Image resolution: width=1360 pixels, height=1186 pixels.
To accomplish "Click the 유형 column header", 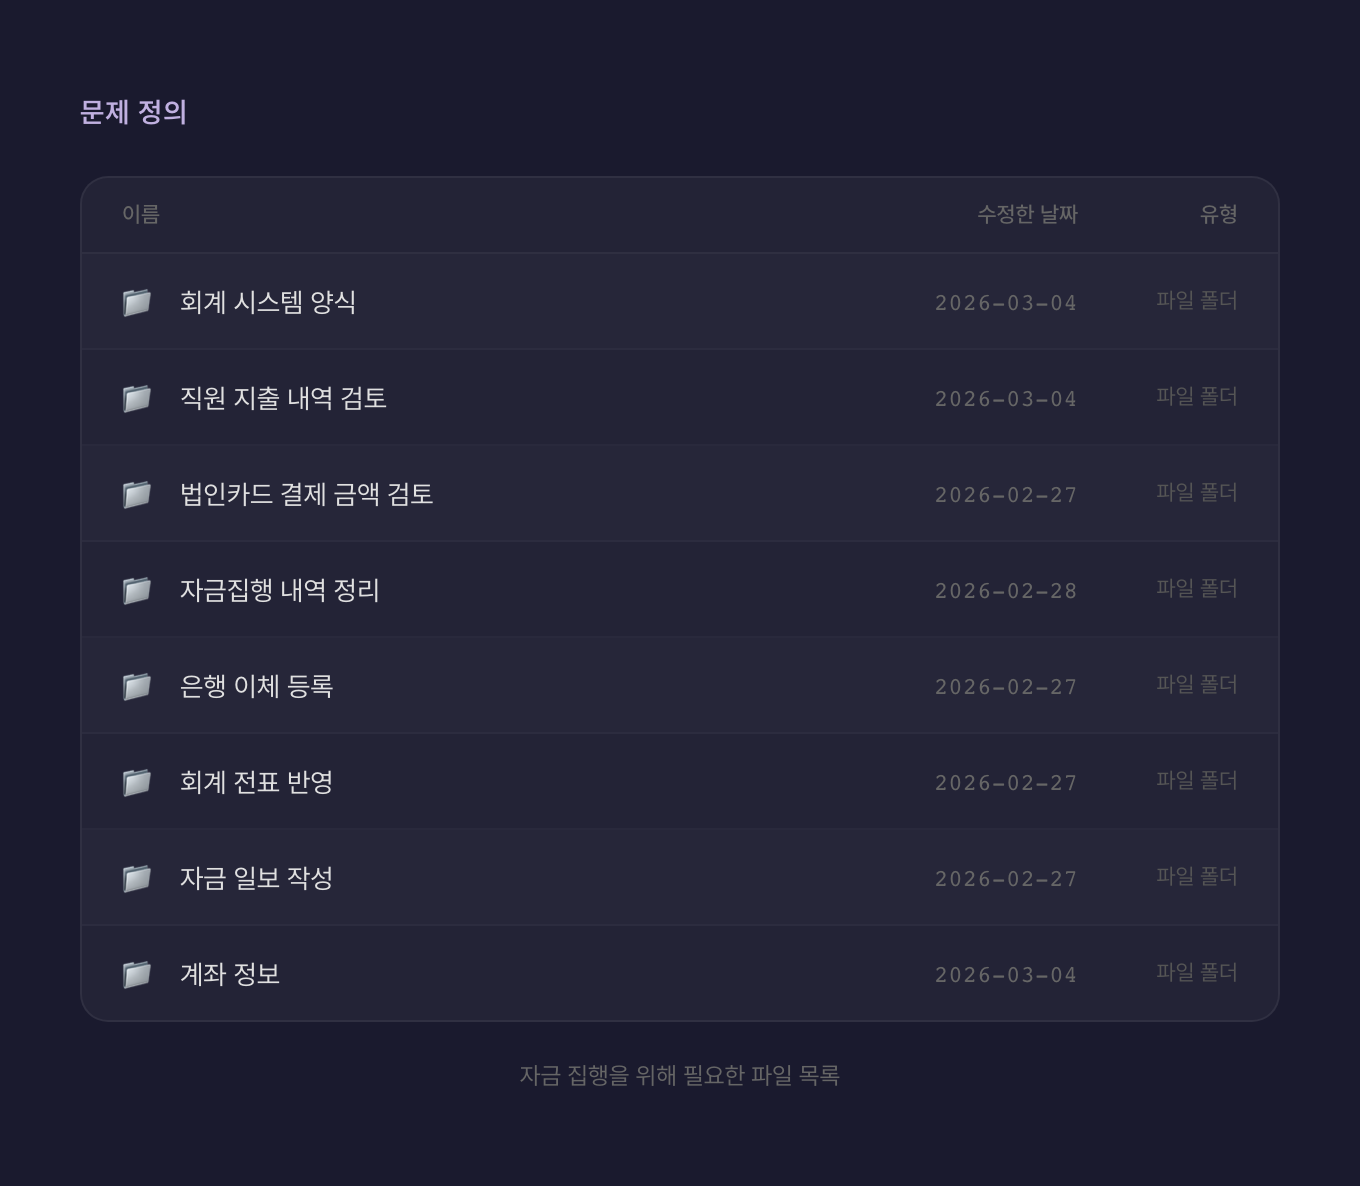I will [1218, 214].
